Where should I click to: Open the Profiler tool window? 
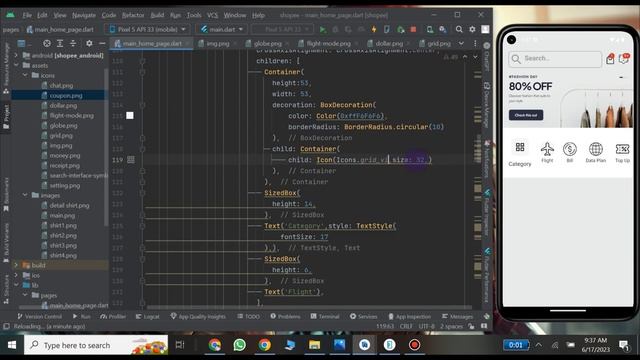tap(113, 316)
